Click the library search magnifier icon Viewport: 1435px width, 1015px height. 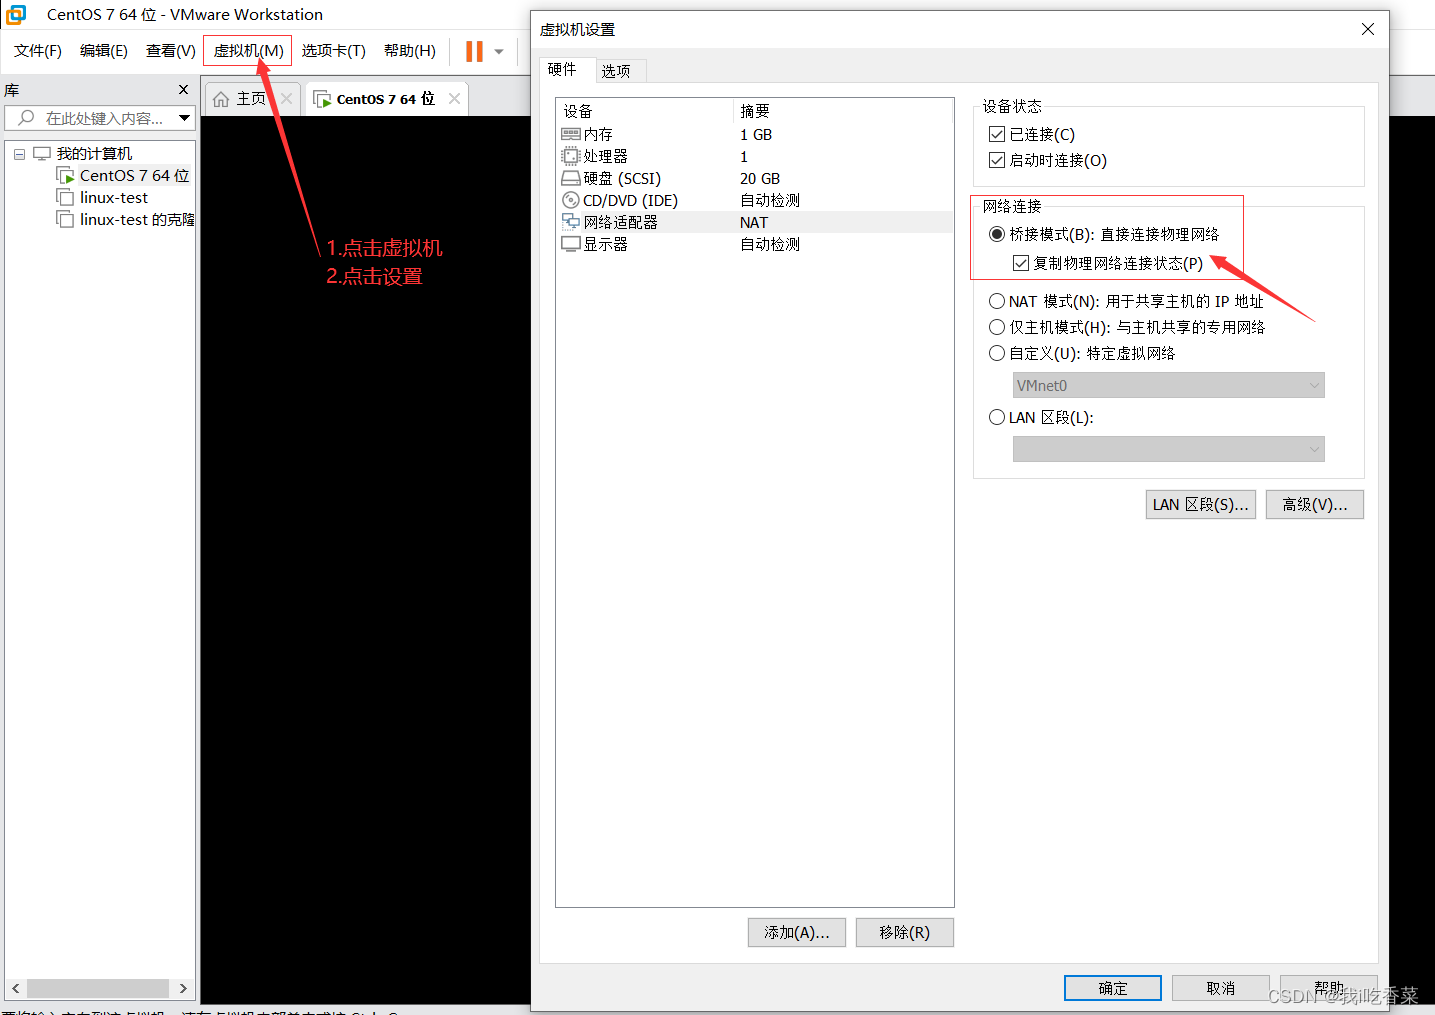click(x=26, y=118)
